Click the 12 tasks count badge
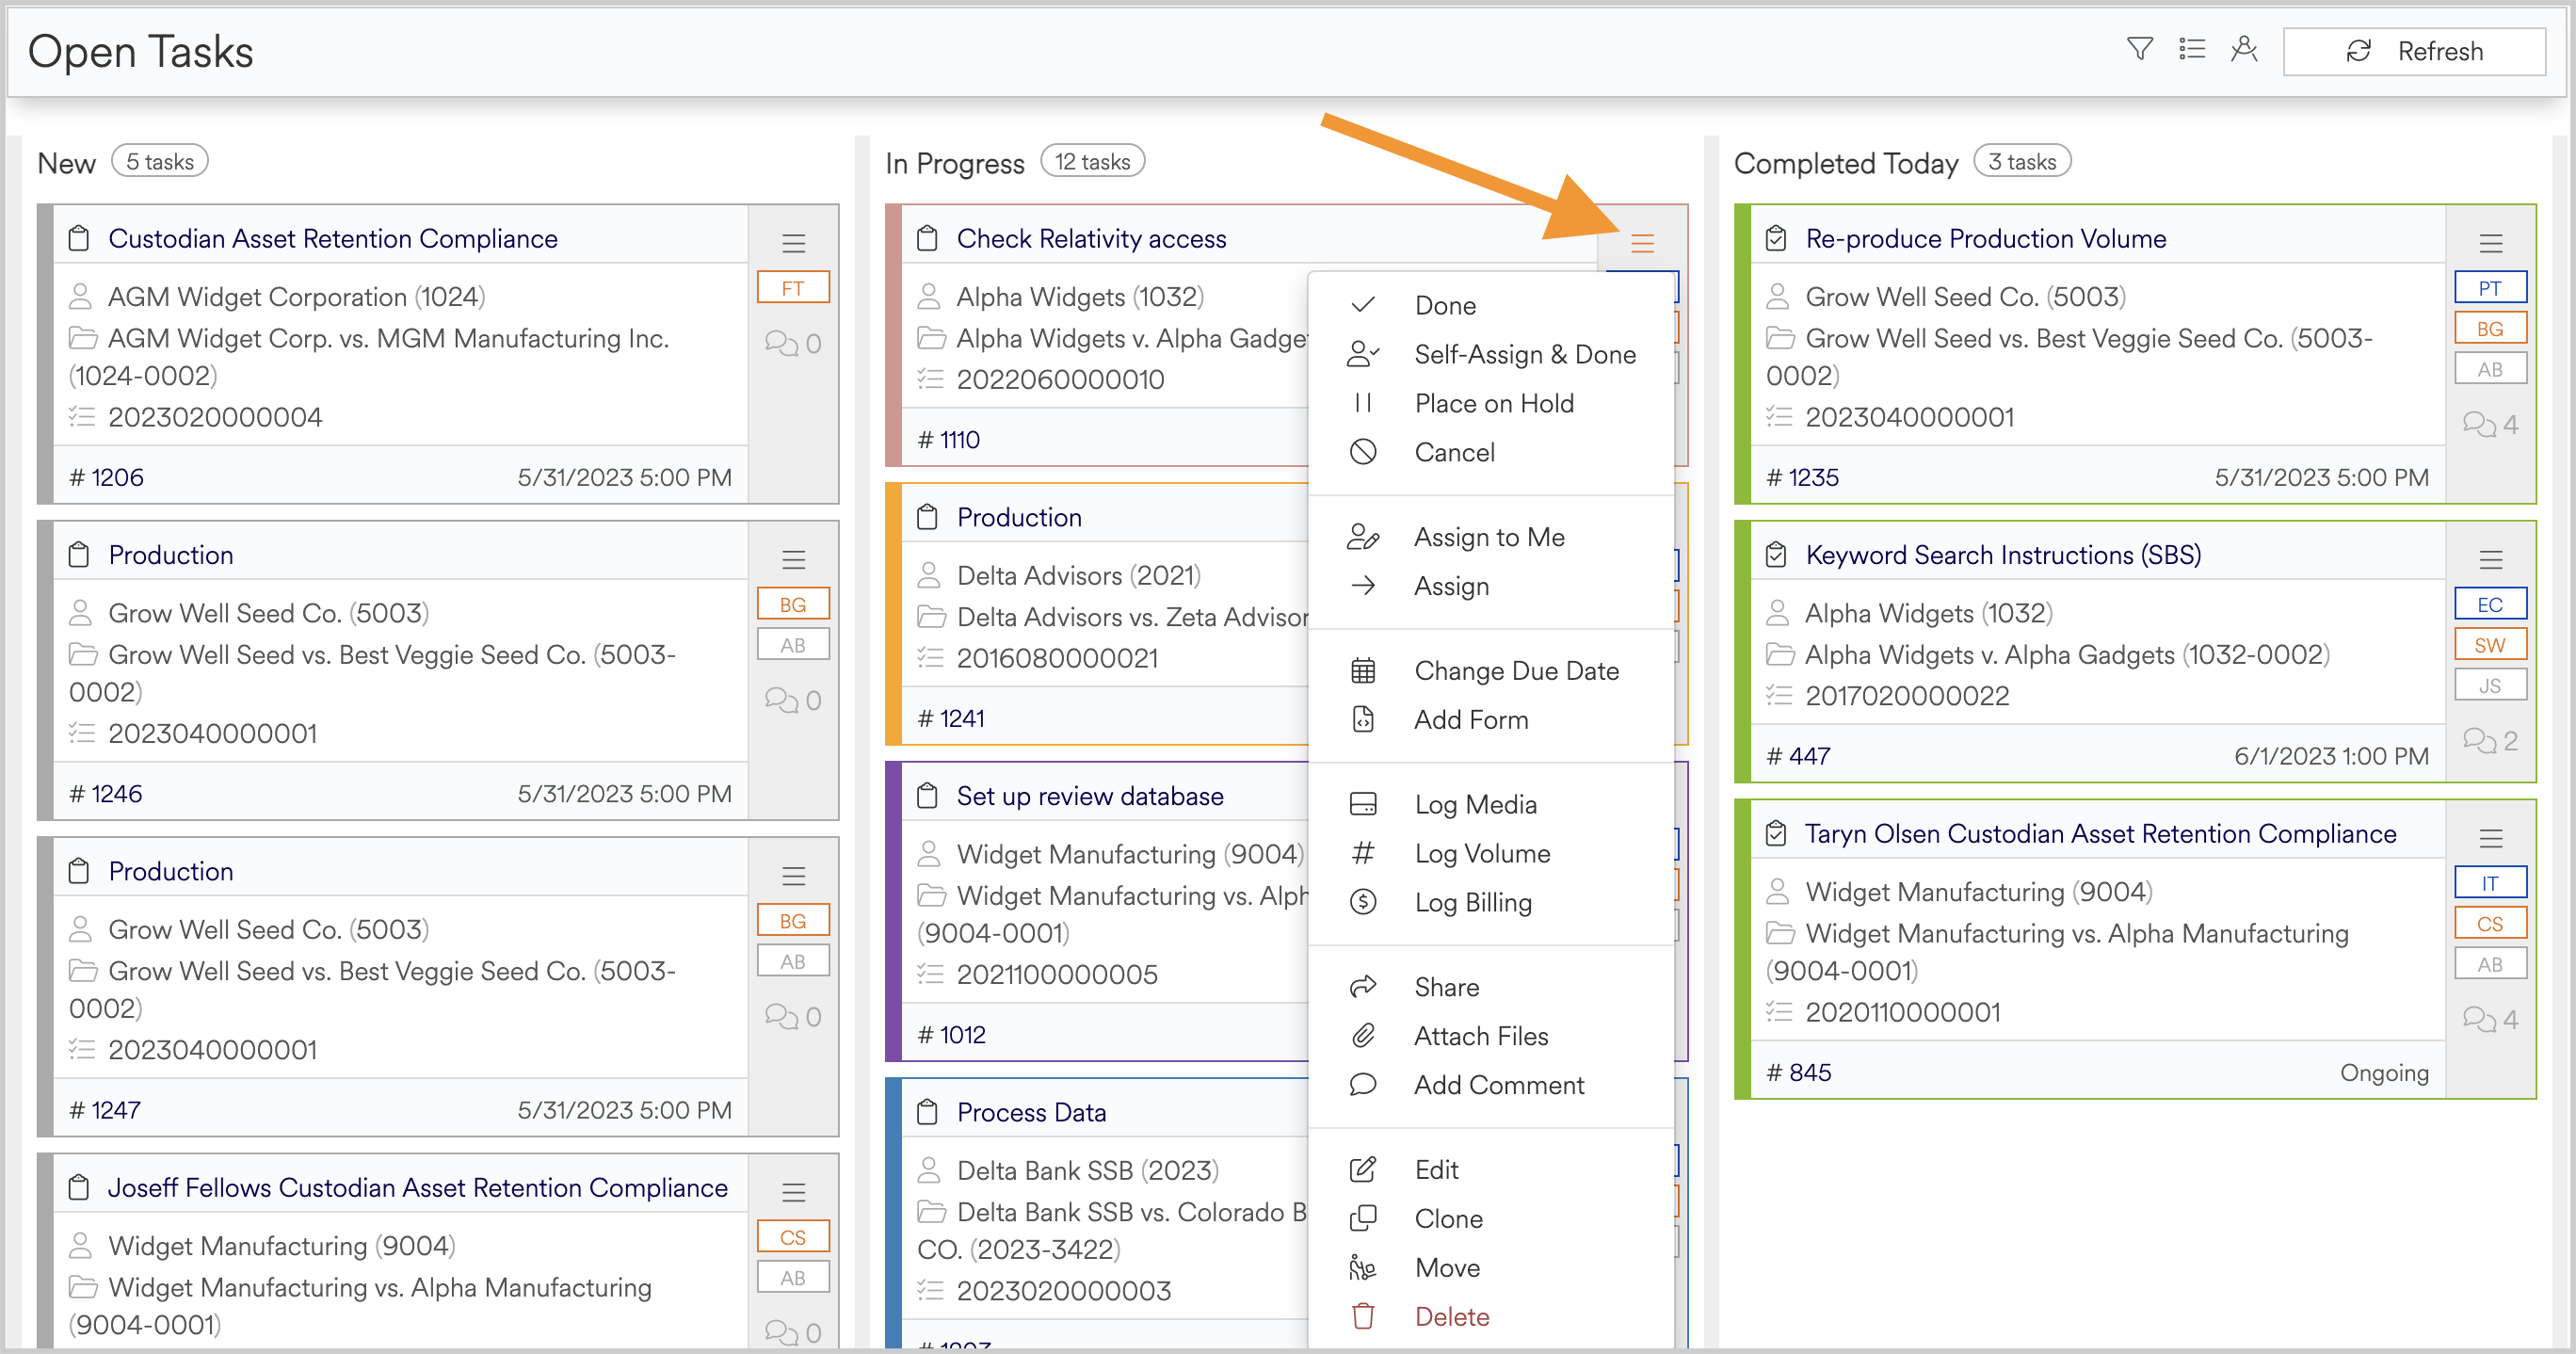Viewport: 2576px width, 1354px height. tap(1093, 162)
